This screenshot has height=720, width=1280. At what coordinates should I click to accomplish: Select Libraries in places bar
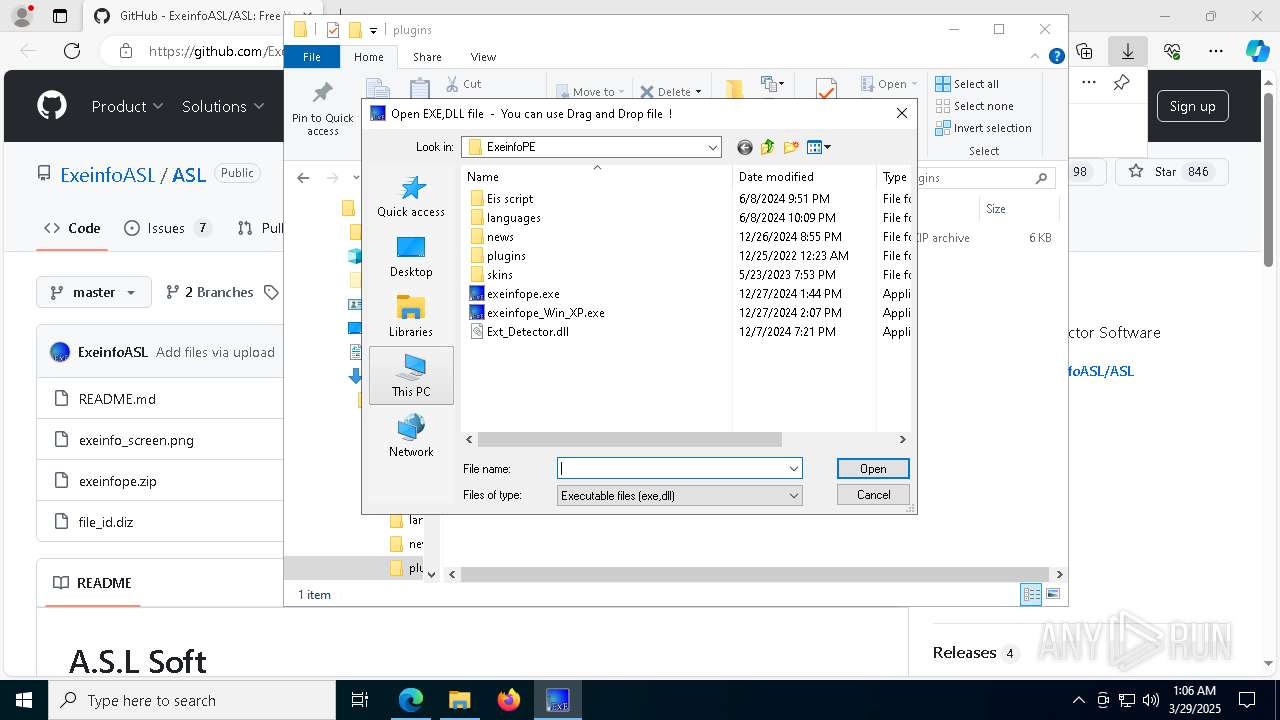coord(411,316)
